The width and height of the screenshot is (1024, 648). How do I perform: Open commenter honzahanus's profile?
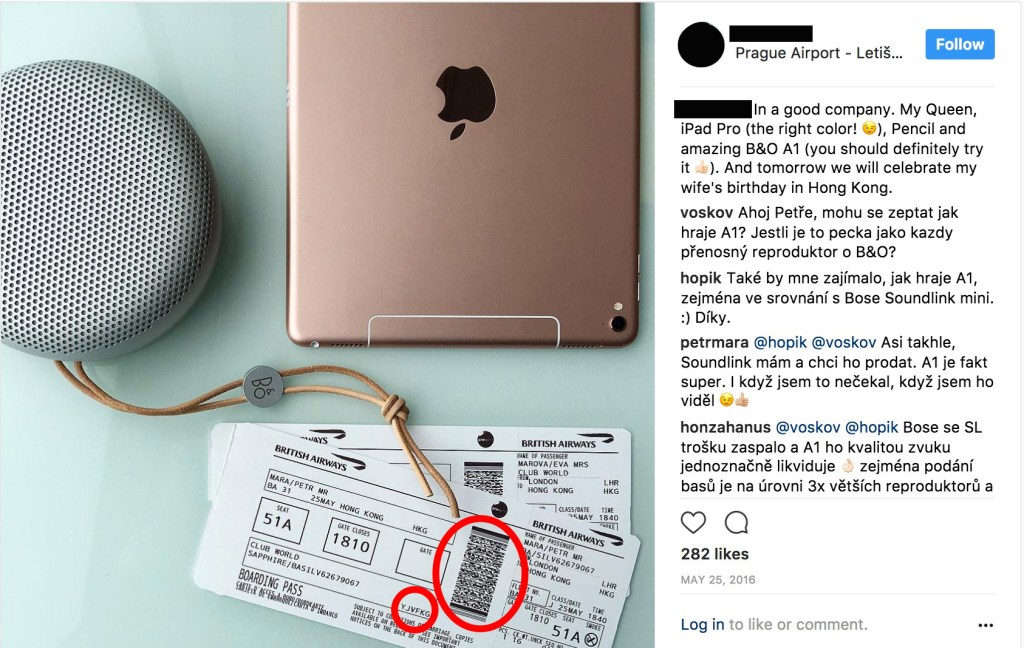point(726,428)
